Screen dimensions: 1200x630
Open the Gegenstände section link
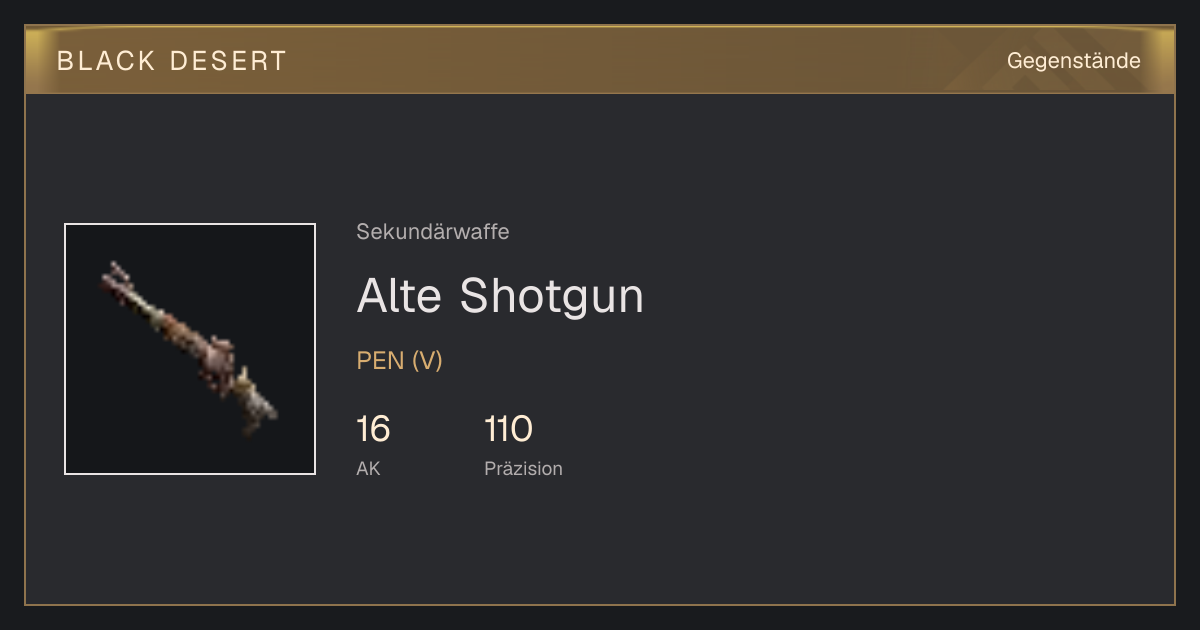pyautogui.click(x=1073, y=61)
